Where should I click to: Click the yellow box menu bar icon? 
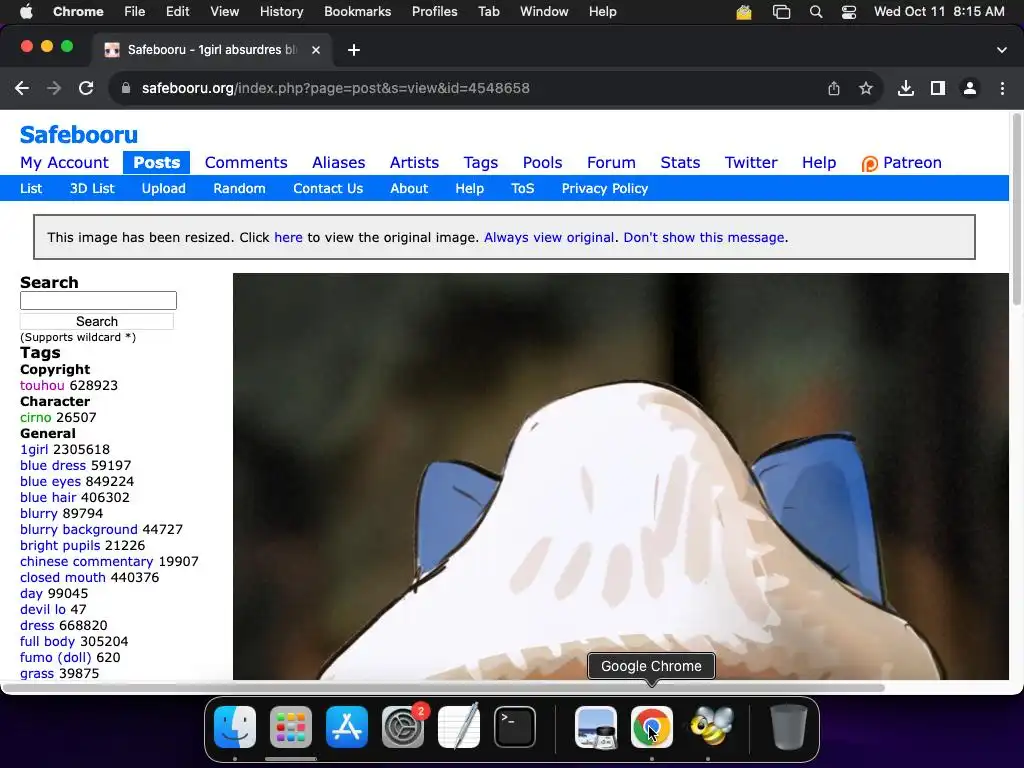coord(744,12)
